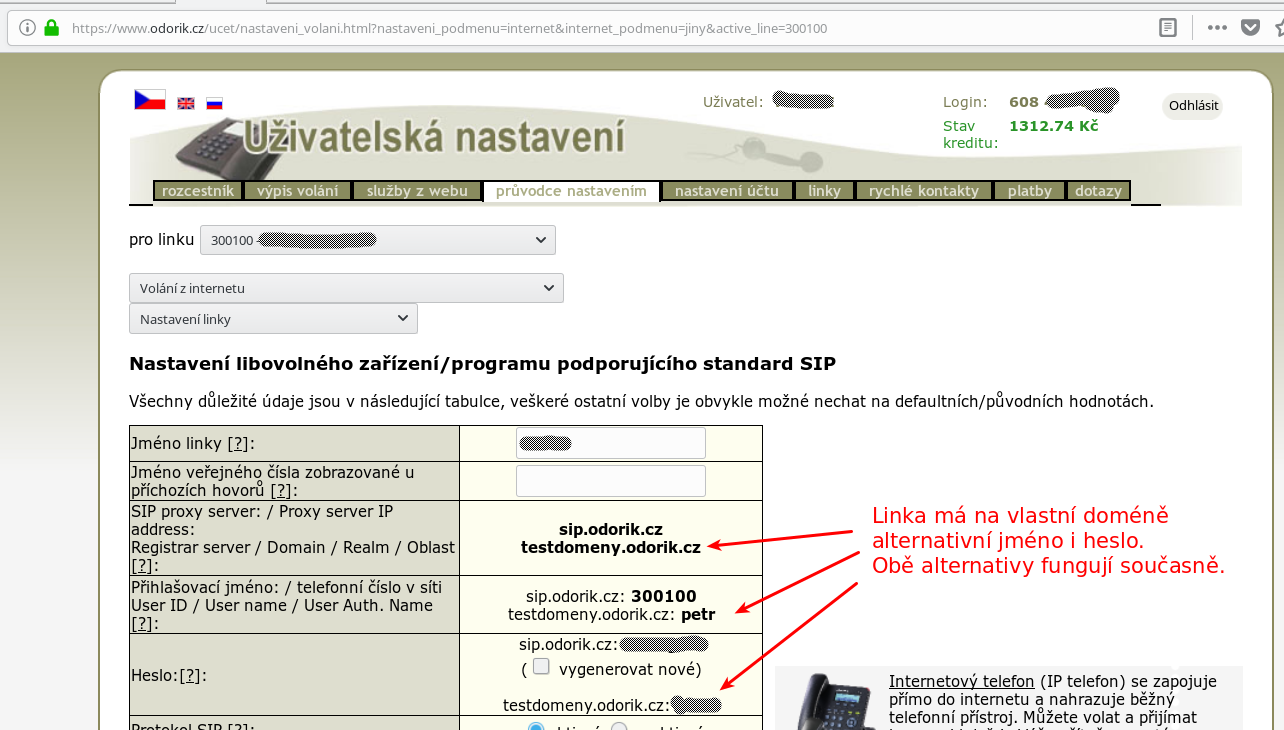Toggle reader view icon in address bar

click(x=1168, y=28)
